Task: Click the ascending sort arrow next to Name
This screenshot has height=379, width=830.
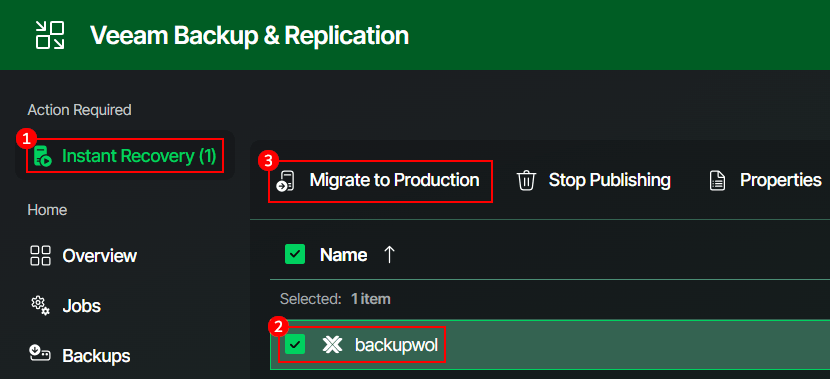Action: 389,255
